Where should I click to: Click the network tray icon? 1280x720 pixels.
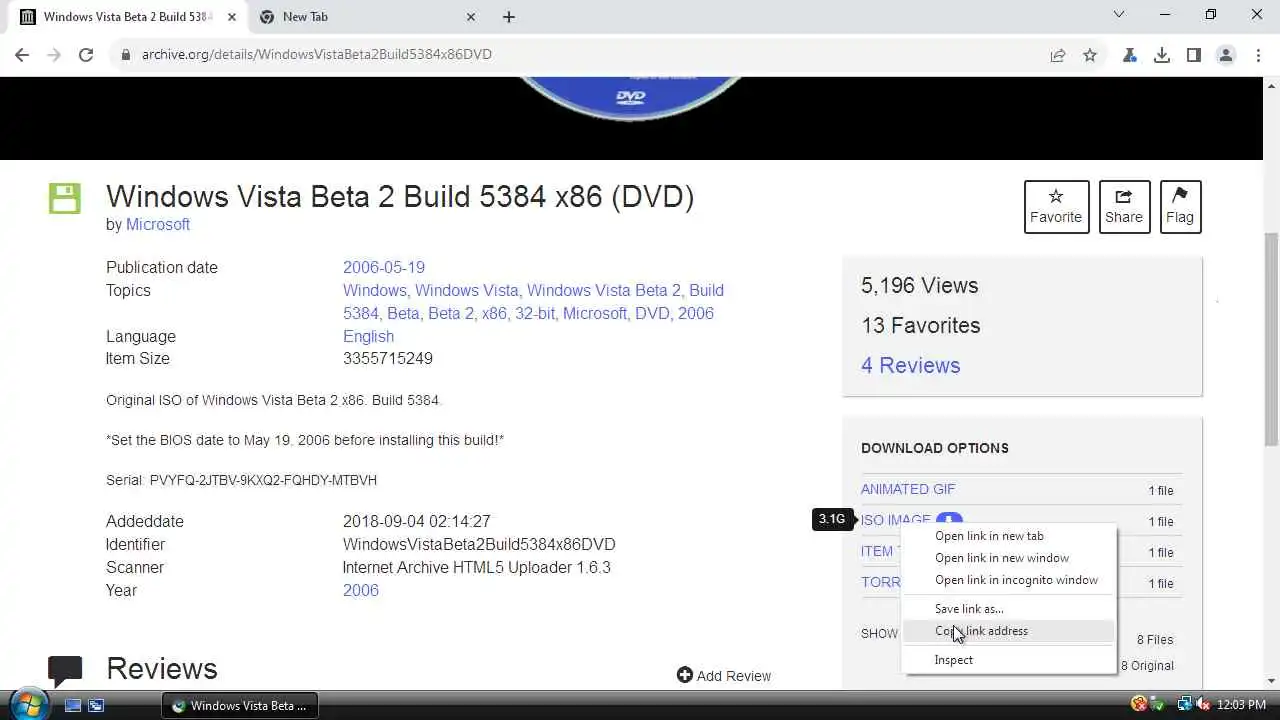pyautogui.click(x=1184, y=705)
